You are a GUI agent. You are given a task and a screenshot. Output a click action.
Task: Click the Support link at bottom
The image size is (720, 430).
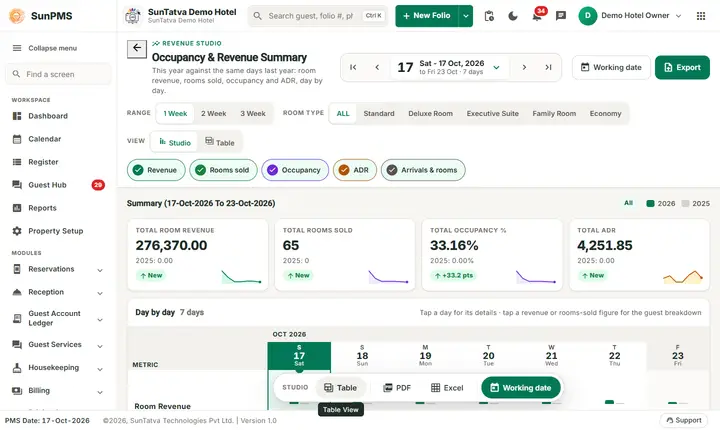click(684, 420)
